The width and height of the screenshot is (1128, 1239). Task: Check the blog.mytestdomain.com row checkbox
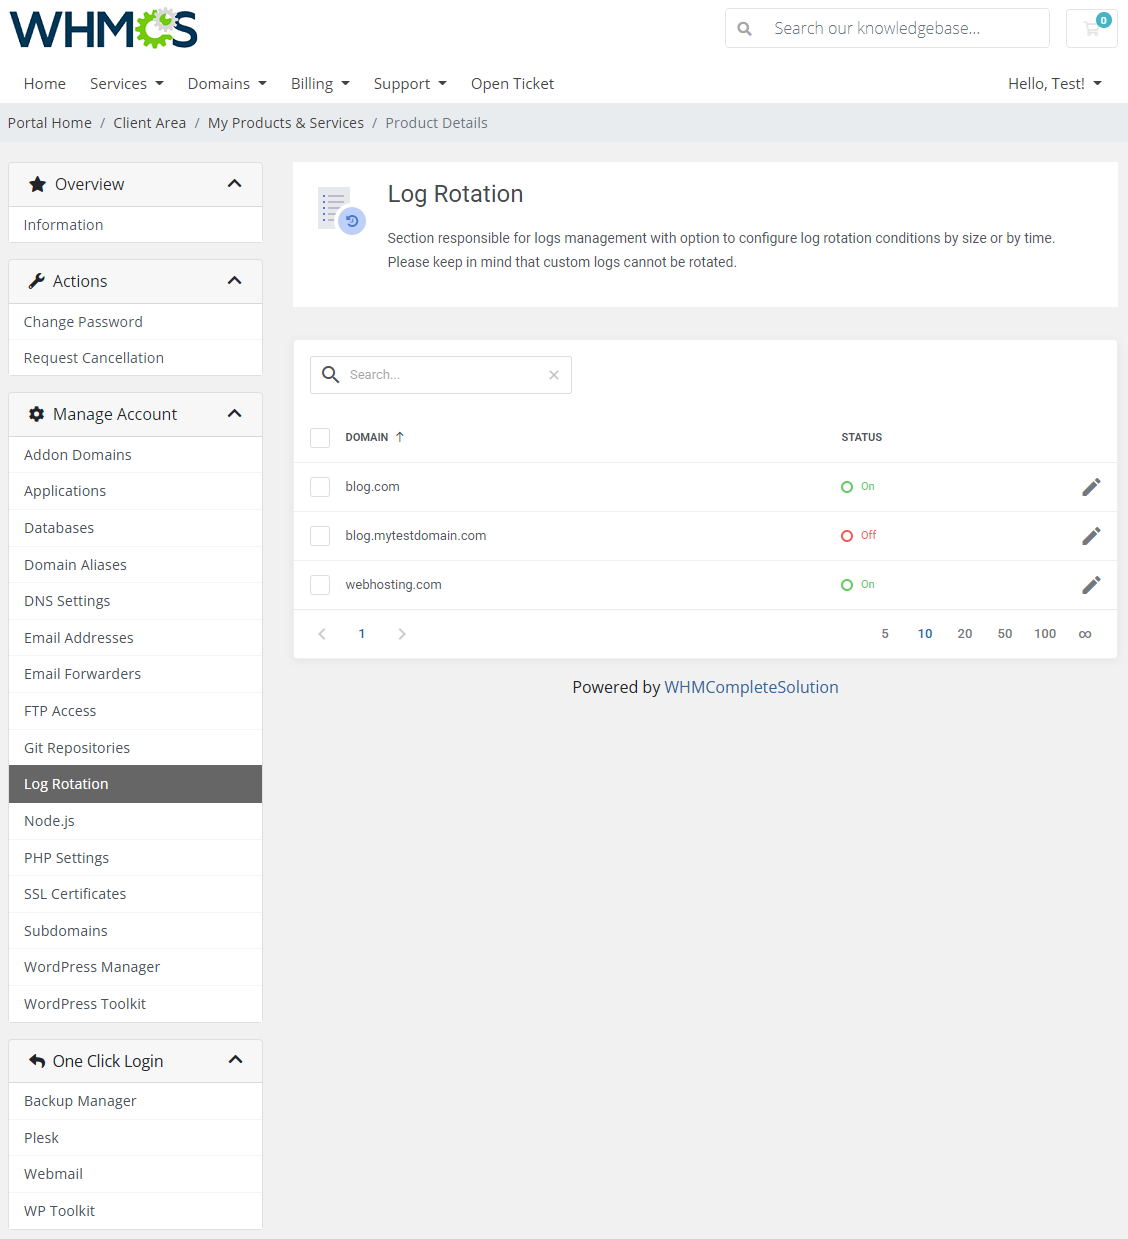point(320,535)
